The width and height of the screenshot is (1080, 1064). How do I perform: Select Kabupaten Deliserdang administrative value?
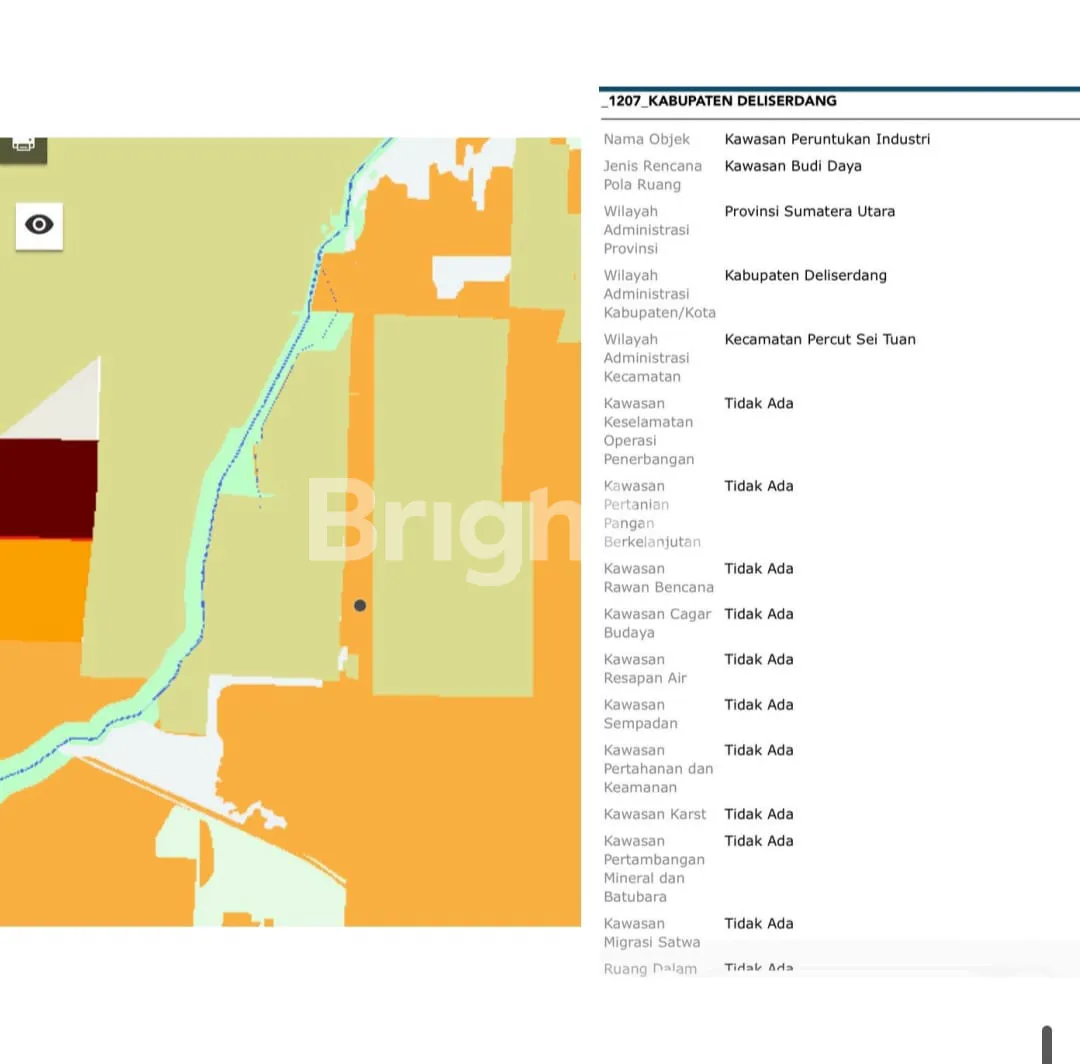(x=805, y=275)
